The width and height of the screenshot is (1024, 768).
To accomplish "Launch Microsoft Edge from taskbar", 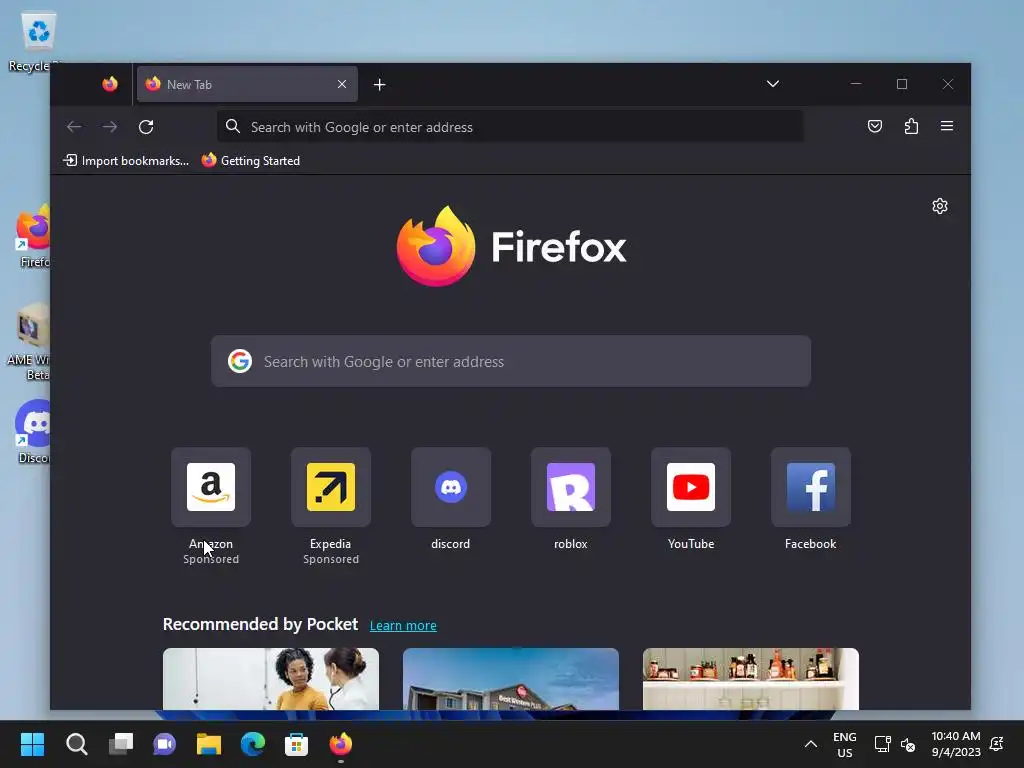I will (x=253, y=744).
